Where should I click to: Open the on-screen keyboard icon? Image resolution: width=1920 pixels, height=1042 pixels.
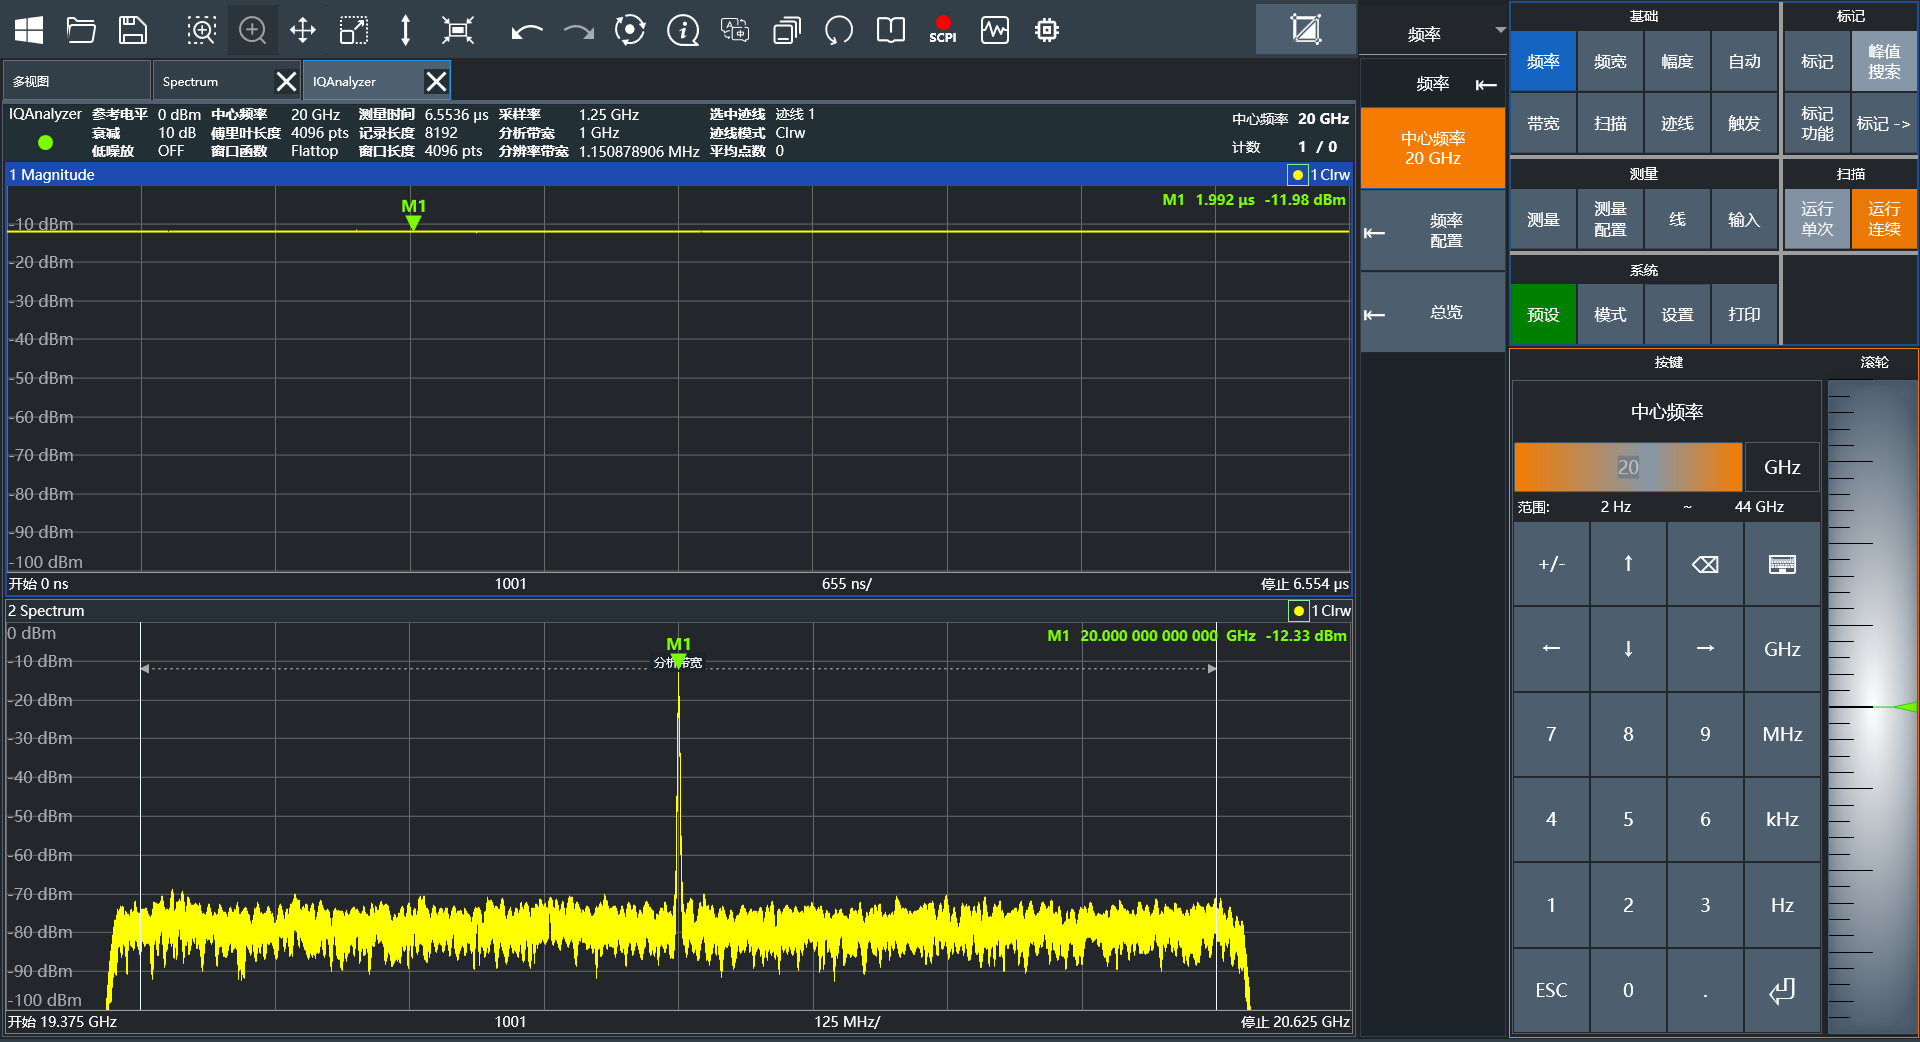coord(1782,564)
